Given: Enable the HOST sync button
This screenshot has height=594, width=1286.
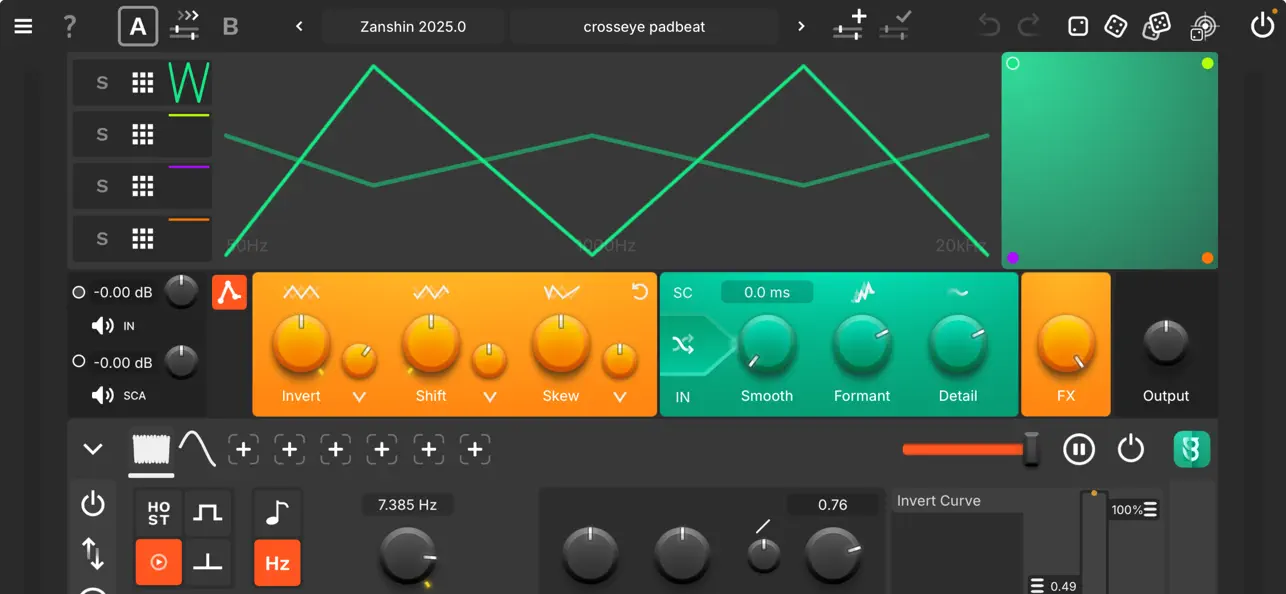Looking at the screenshot, I should tap(159, 513).
